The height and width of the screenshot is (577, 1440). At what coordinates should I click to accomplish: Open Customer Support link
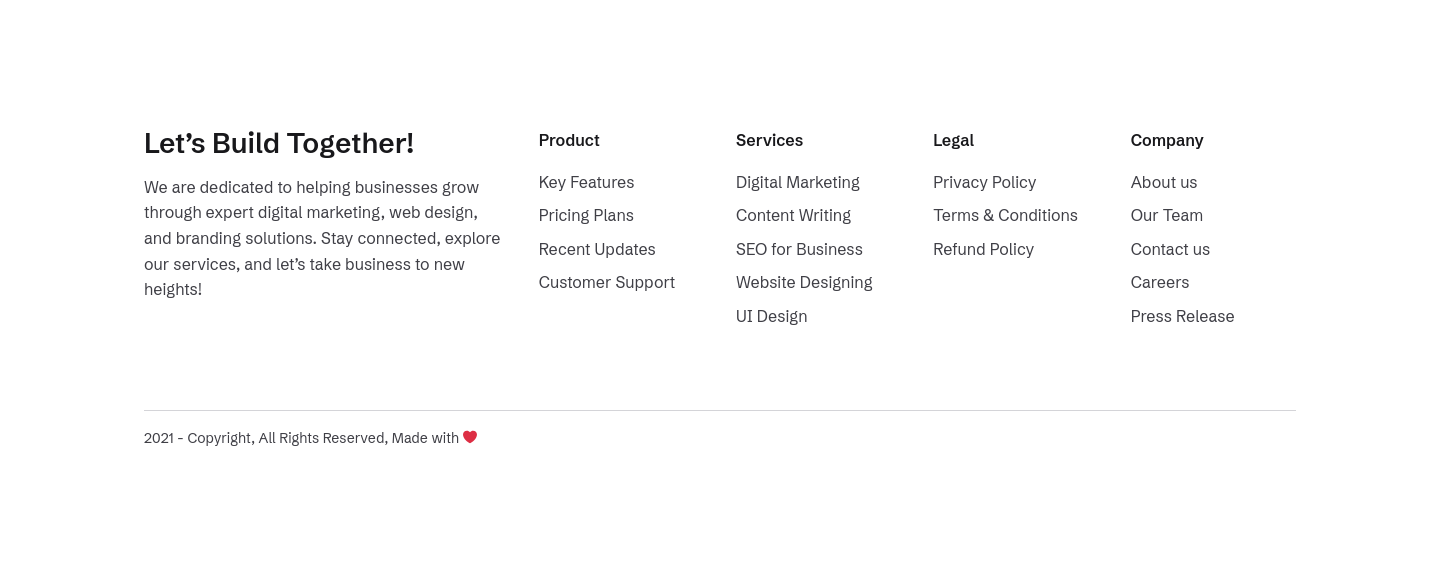(x=606, y=282)
